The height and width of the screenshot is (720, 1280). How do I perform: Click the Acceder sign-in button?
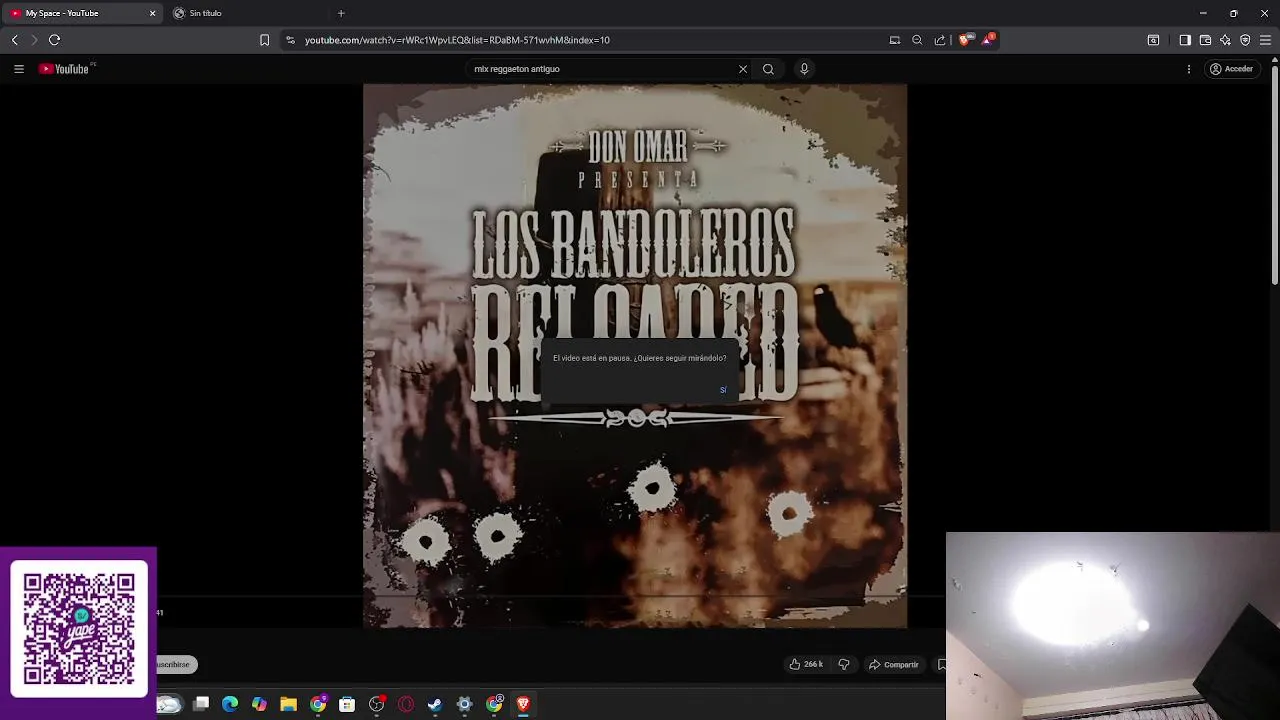coord(1231,69)
